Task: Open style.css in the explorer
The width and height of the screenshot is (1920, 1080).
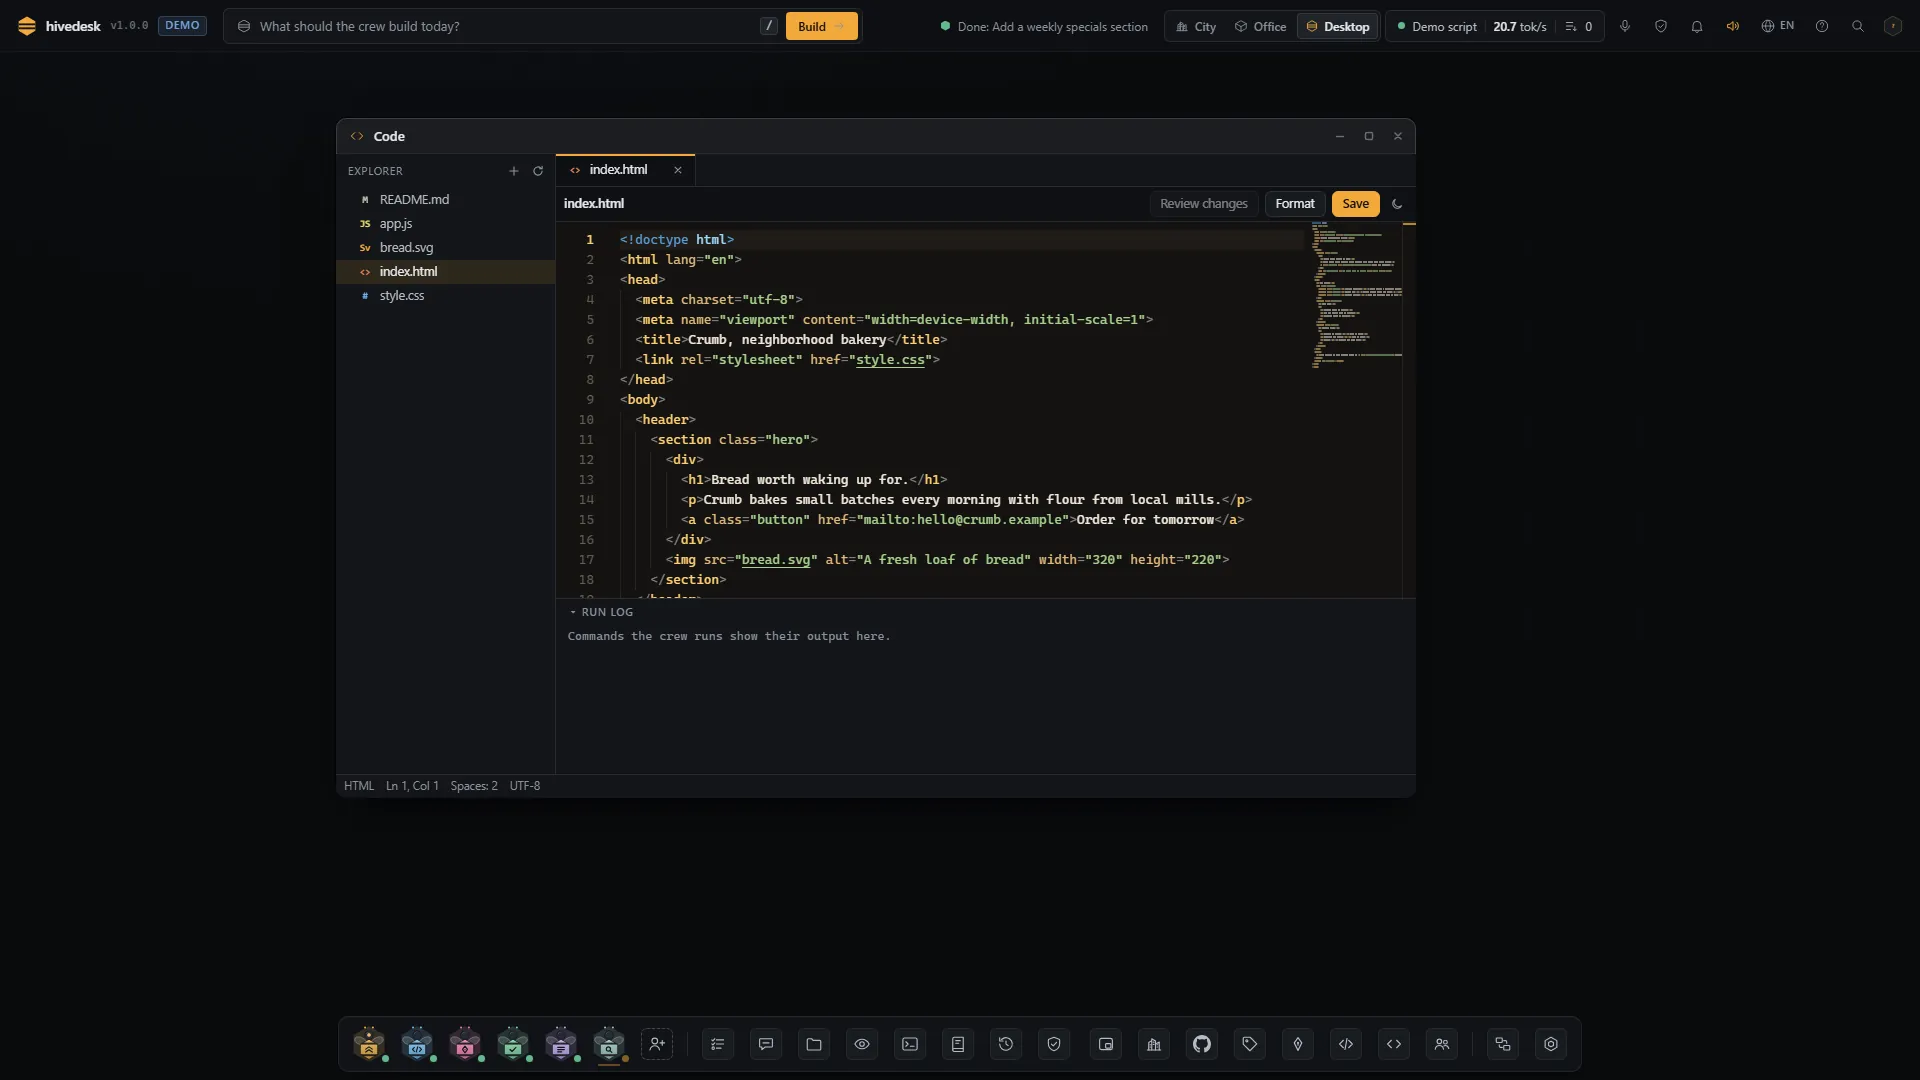Action: [x=446, y=296]
